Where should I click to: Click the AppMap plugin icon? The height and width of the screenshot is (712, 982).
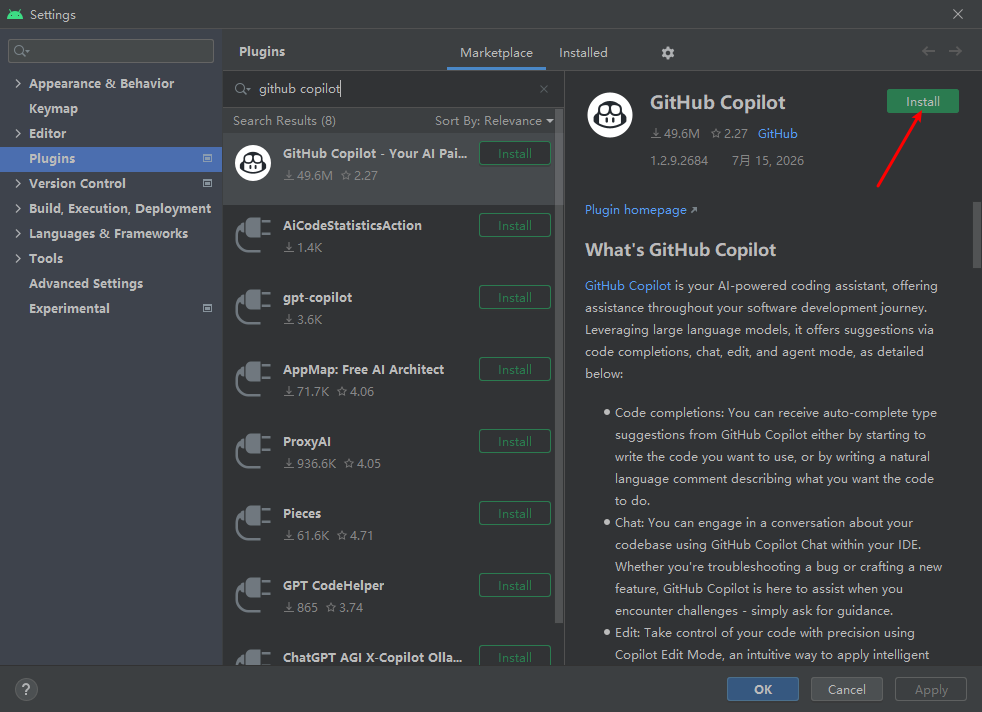click(x=253, y=379)
